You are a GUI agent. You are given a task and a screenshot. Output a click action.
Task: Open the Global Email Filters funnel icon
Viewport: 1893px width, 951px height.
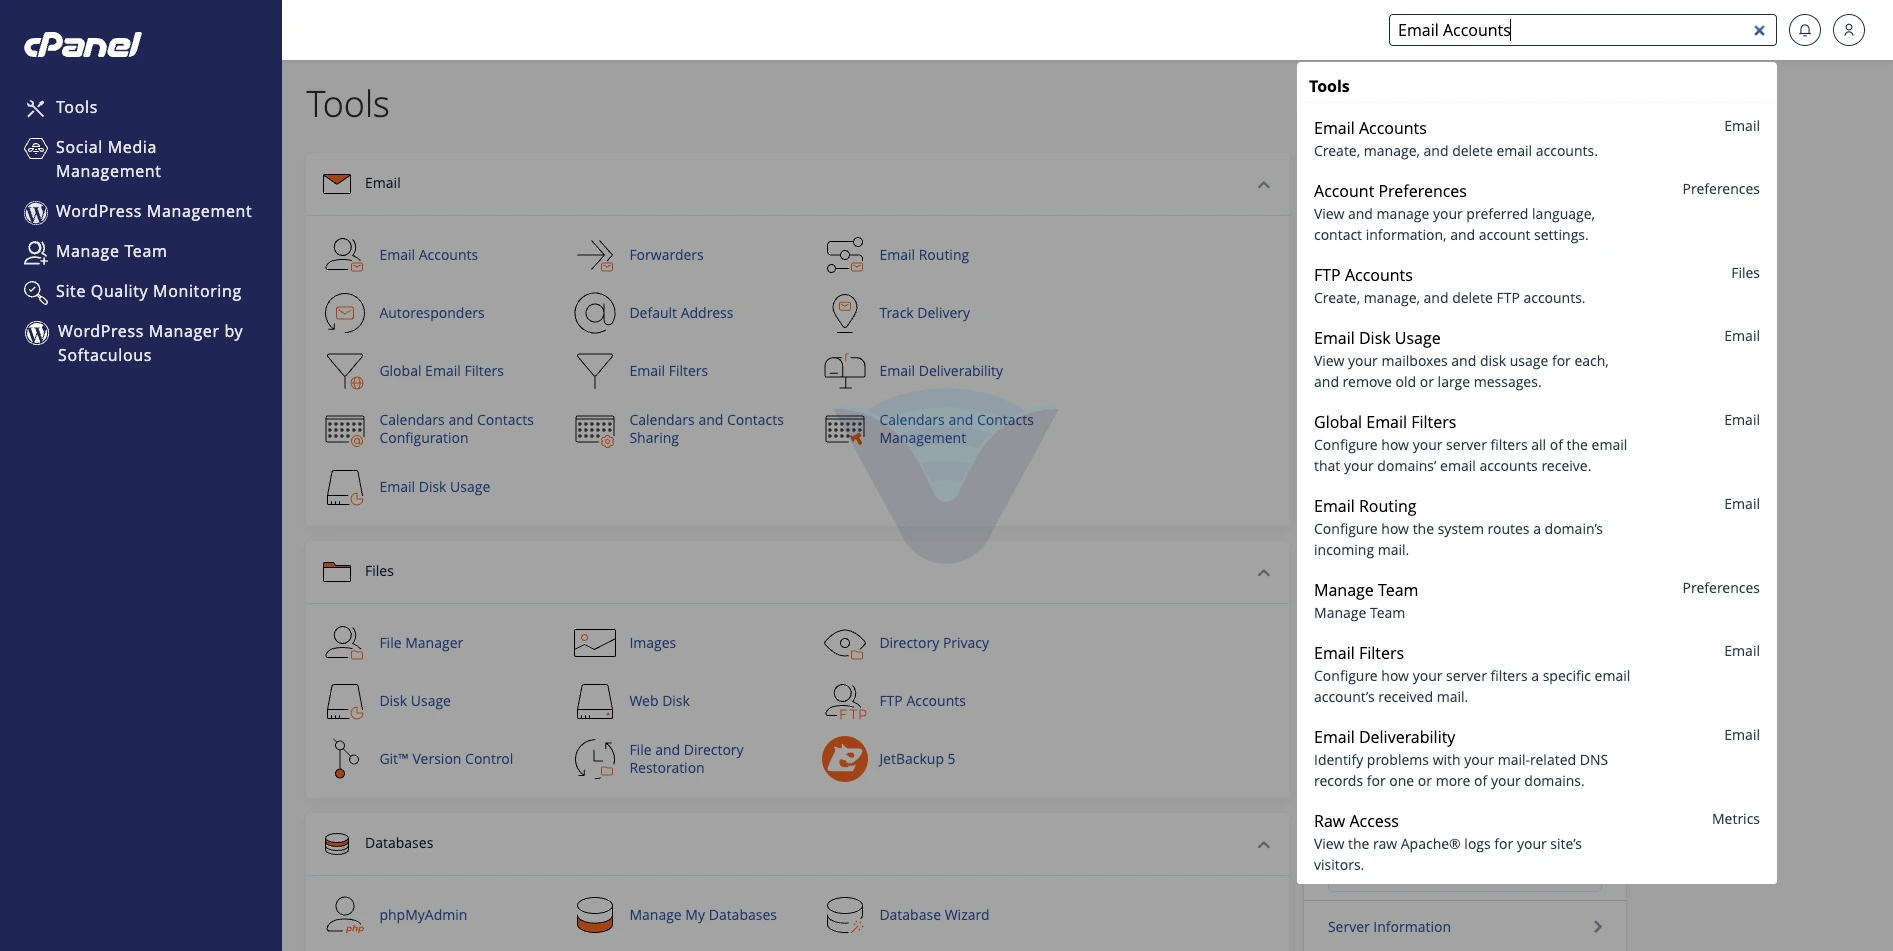[x=344, y=371]
